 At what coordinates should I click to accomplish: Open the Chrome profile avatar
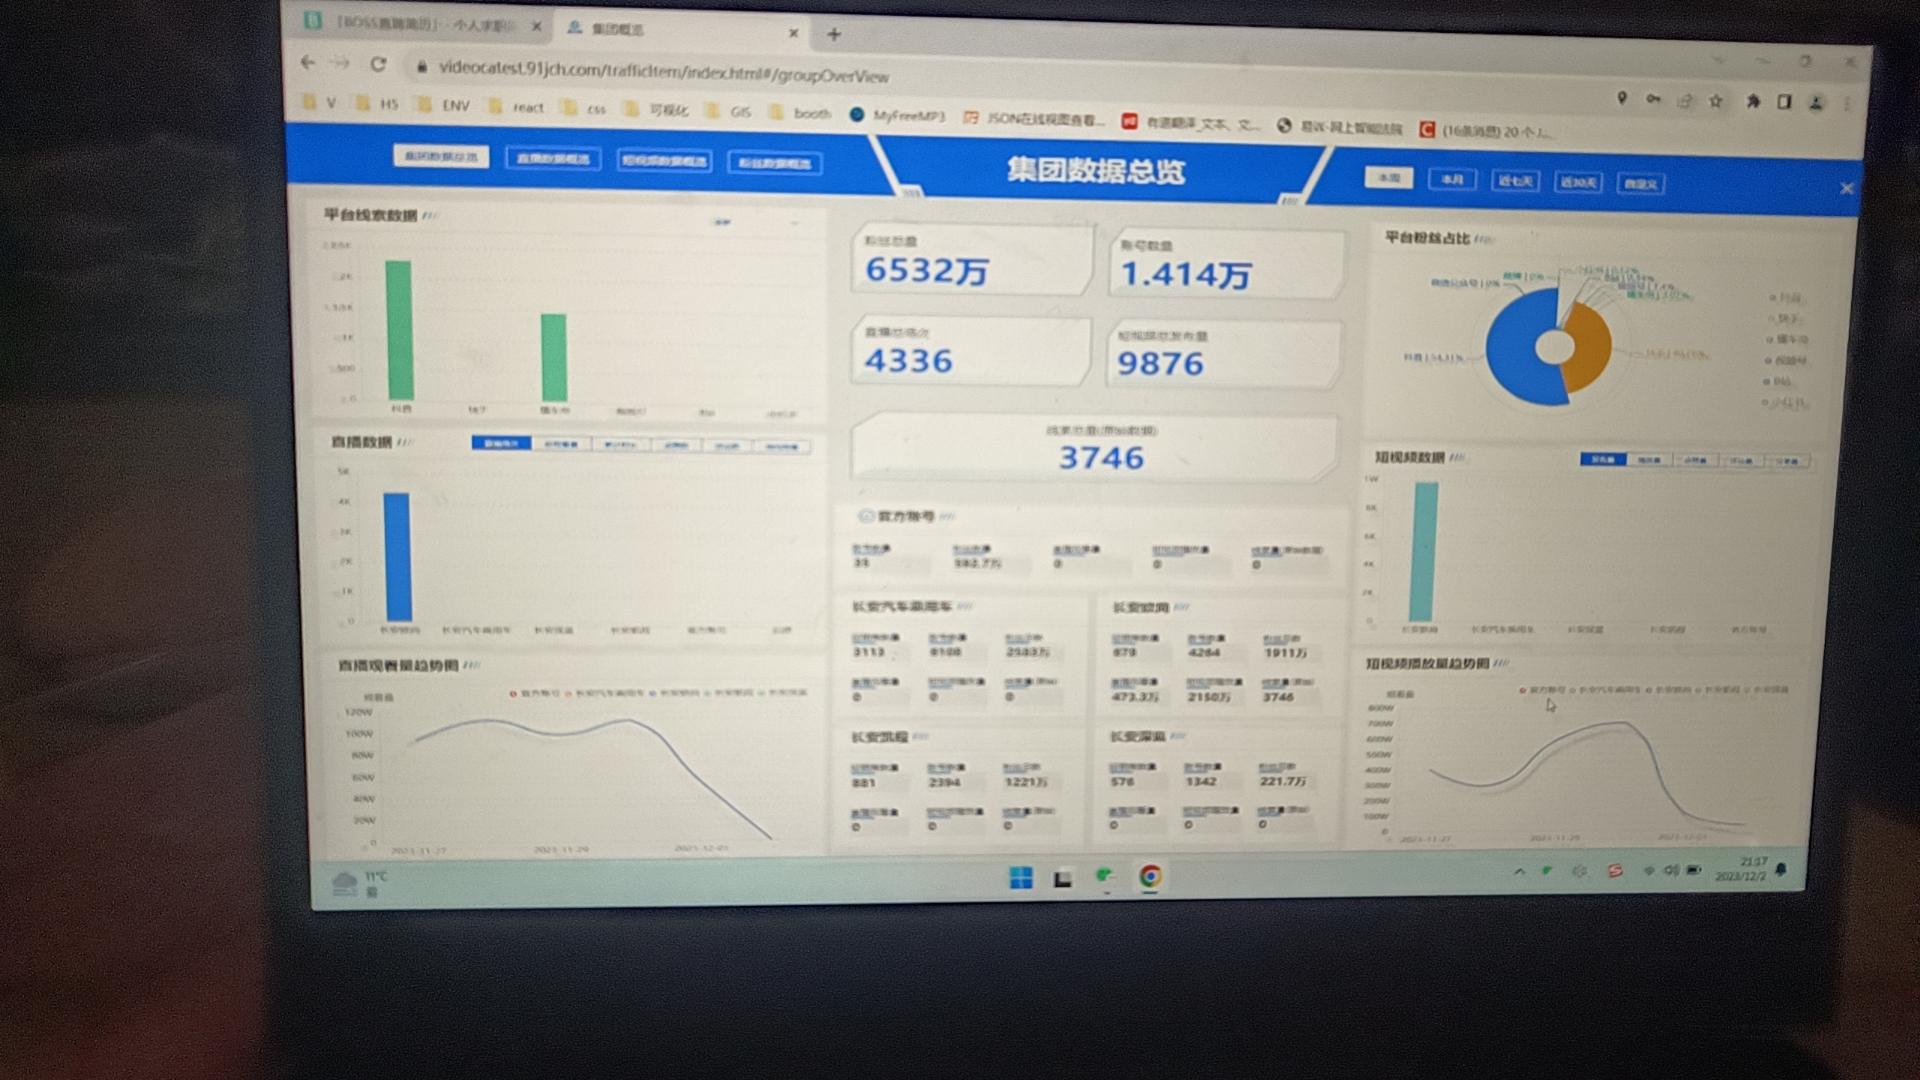(x=1816, y=103)
